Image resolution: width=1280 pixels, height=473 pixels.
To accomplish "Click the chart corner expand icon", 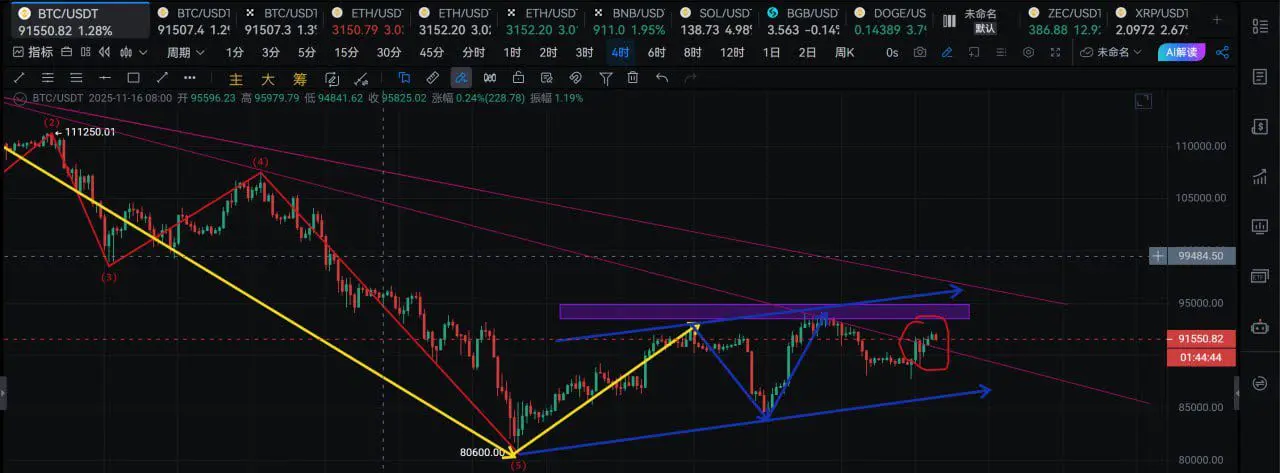I will (x=1144, y=100).
